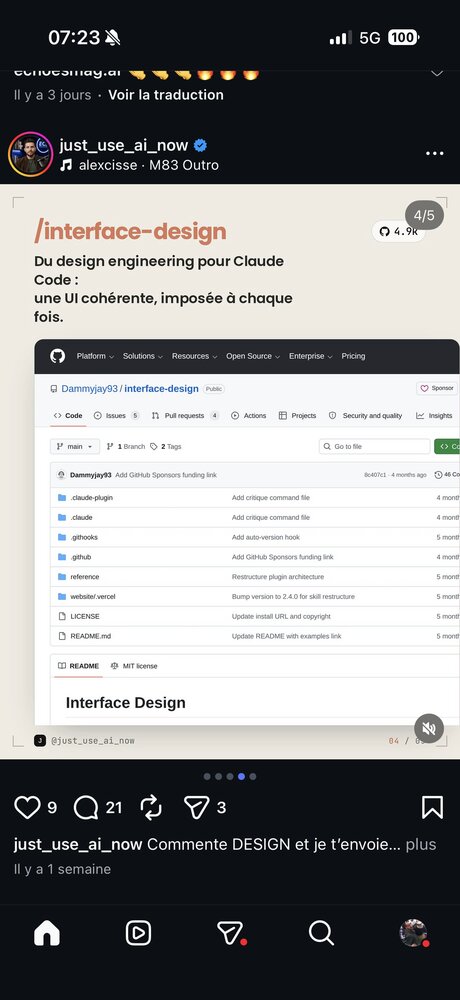Click the Dammyjay93 owner link in the repo path

point(89,388)
